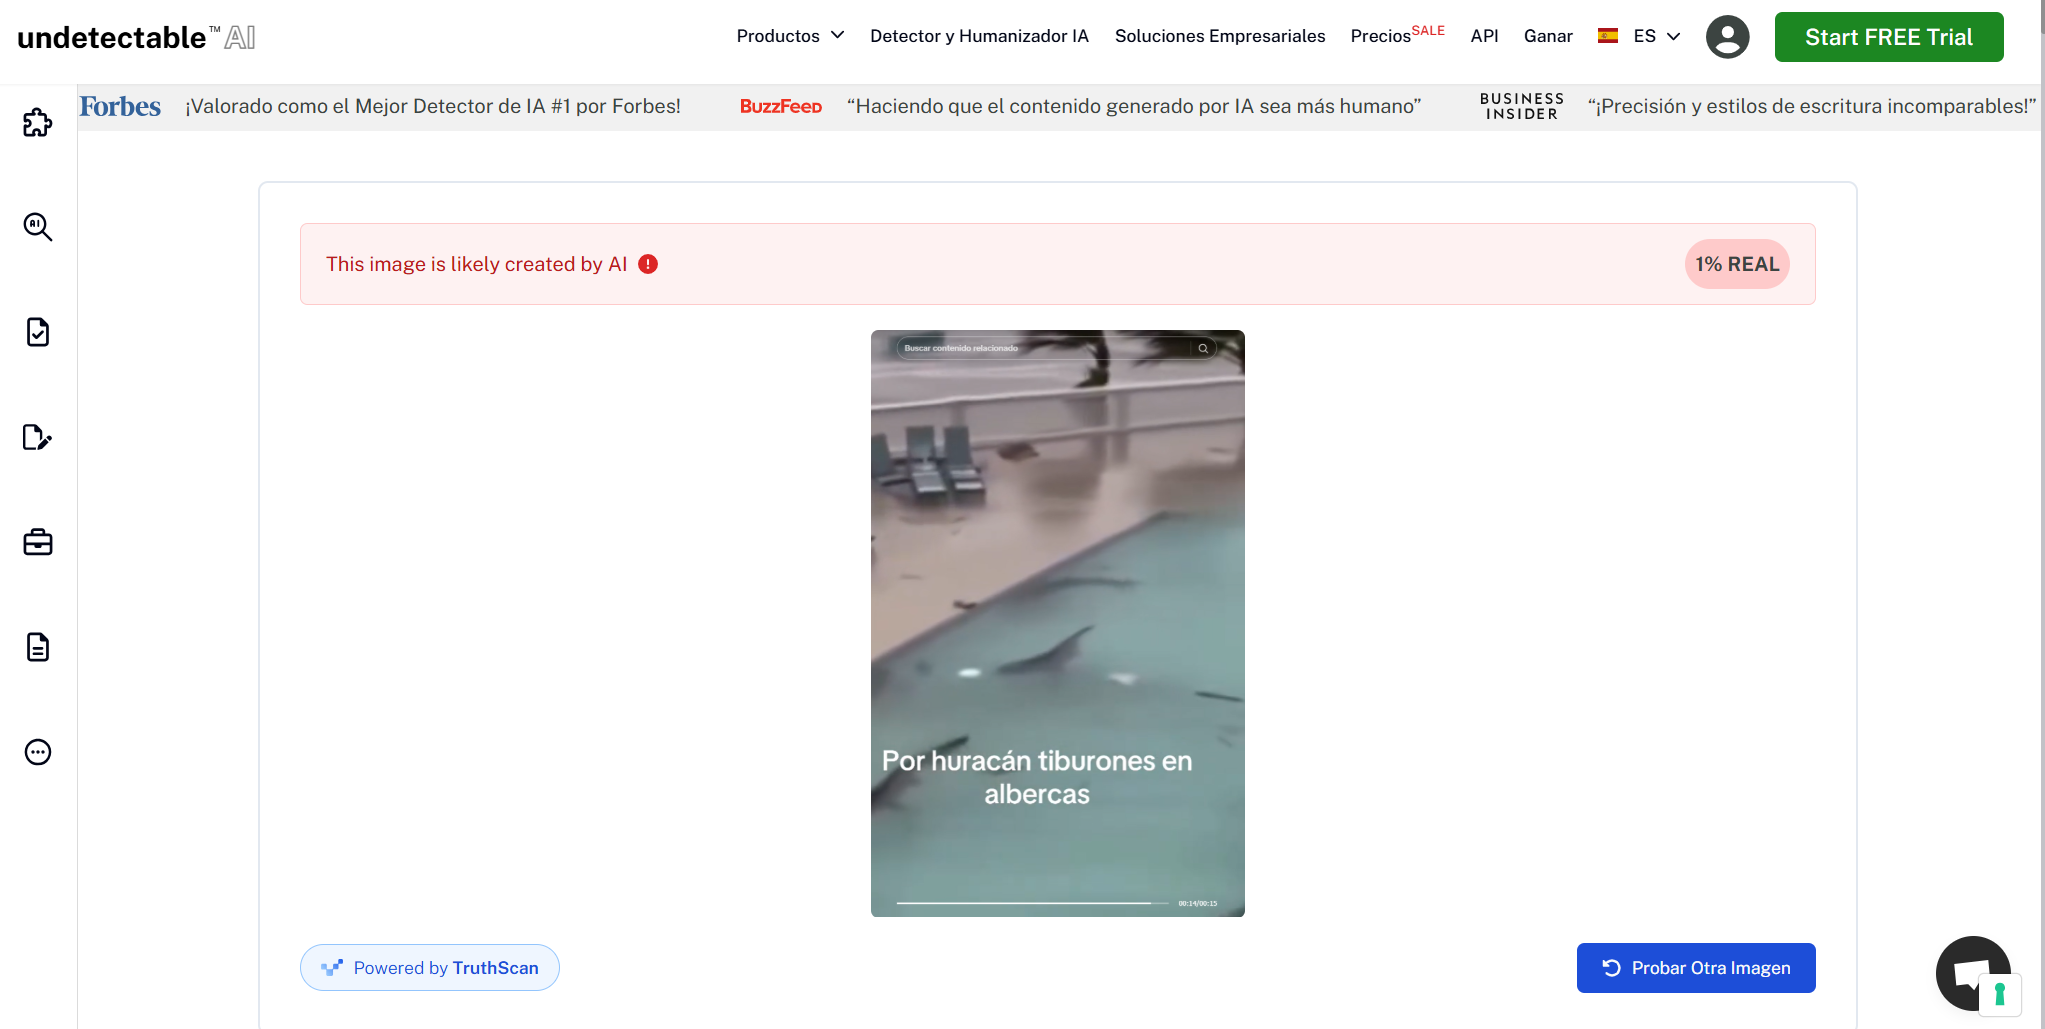Click the puzzle piece extension sidebar icon
Image resolution: width=2045 pixels, height=1029 pixels.
pyautogui.click(x=37, y=123)
